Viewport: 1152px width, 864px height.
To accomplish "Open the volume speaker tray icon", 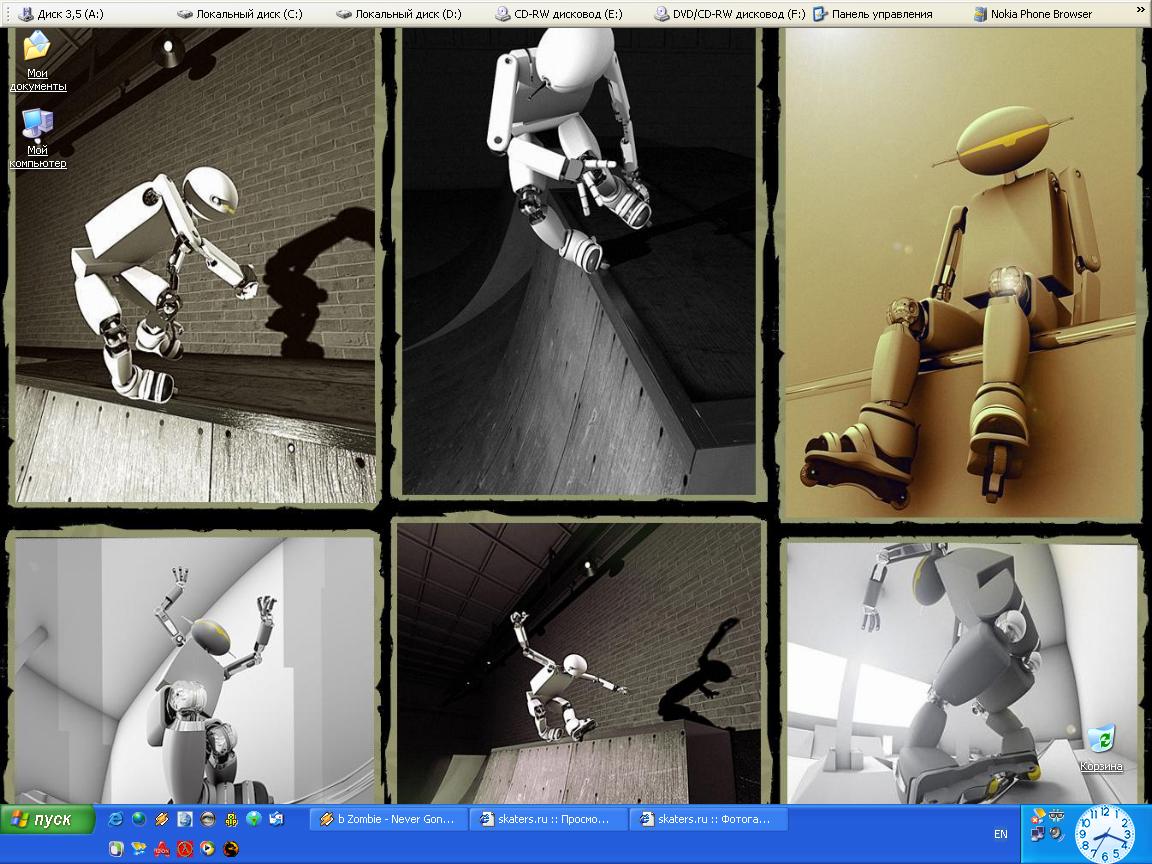I will (1056, 833).
